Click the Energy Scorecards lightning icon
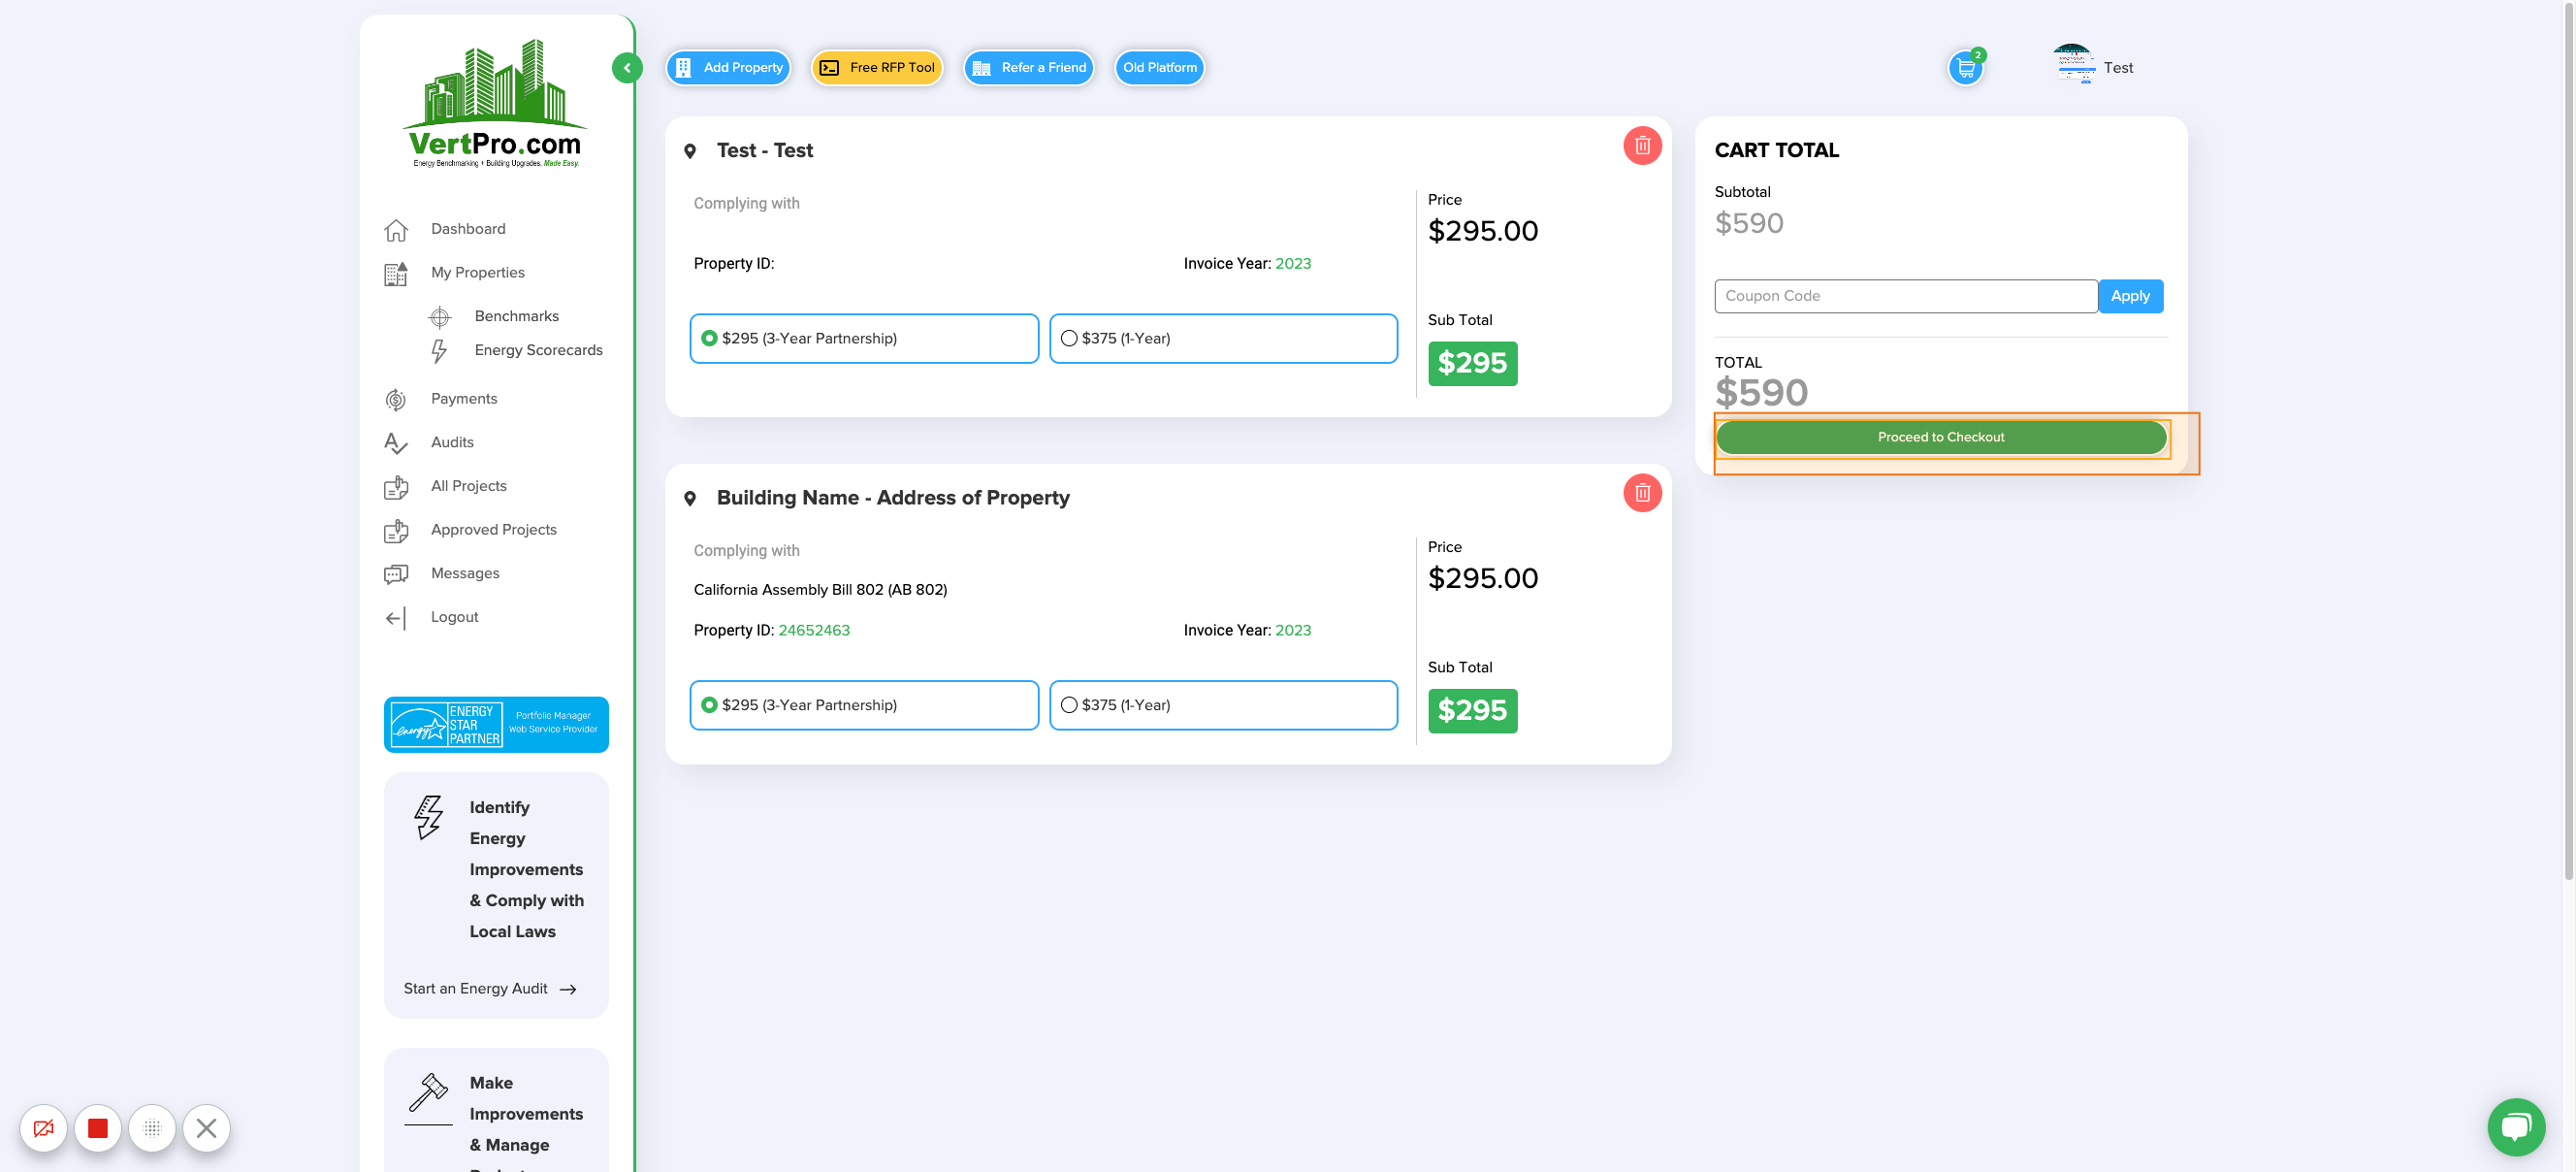 point(439,351)
